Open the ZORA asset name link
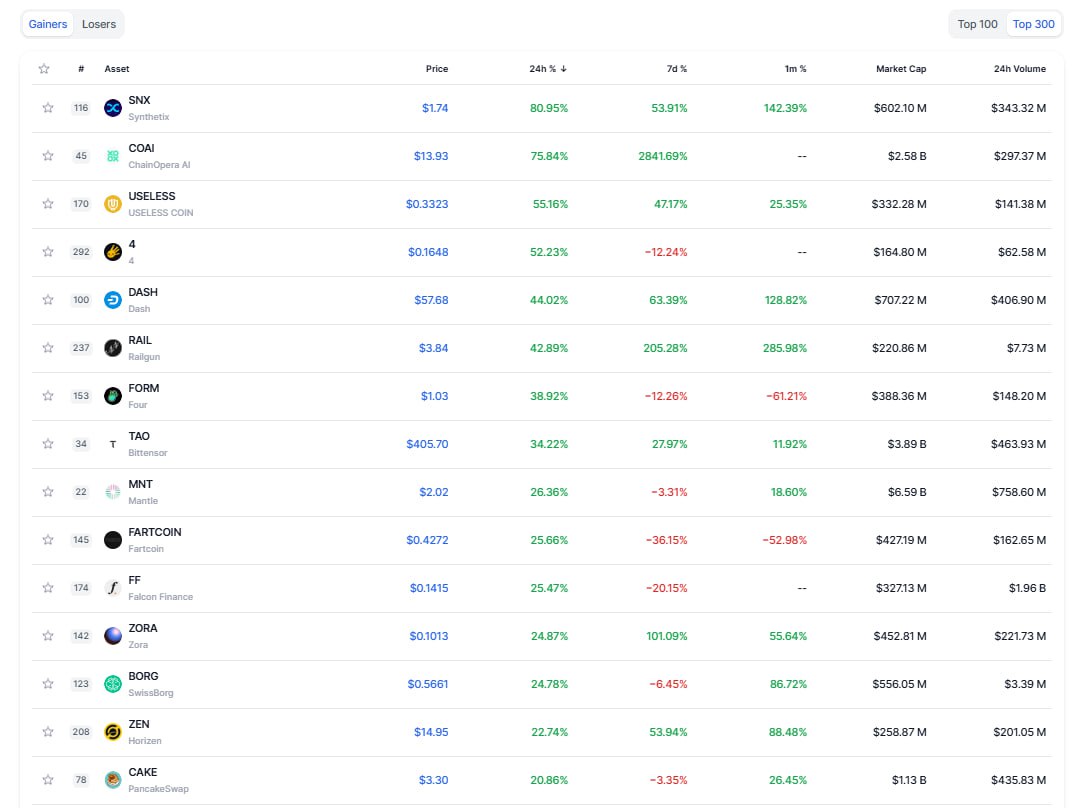Viewport: 1088px width, 808px height. pyautogui.click(x=143, y=628)
